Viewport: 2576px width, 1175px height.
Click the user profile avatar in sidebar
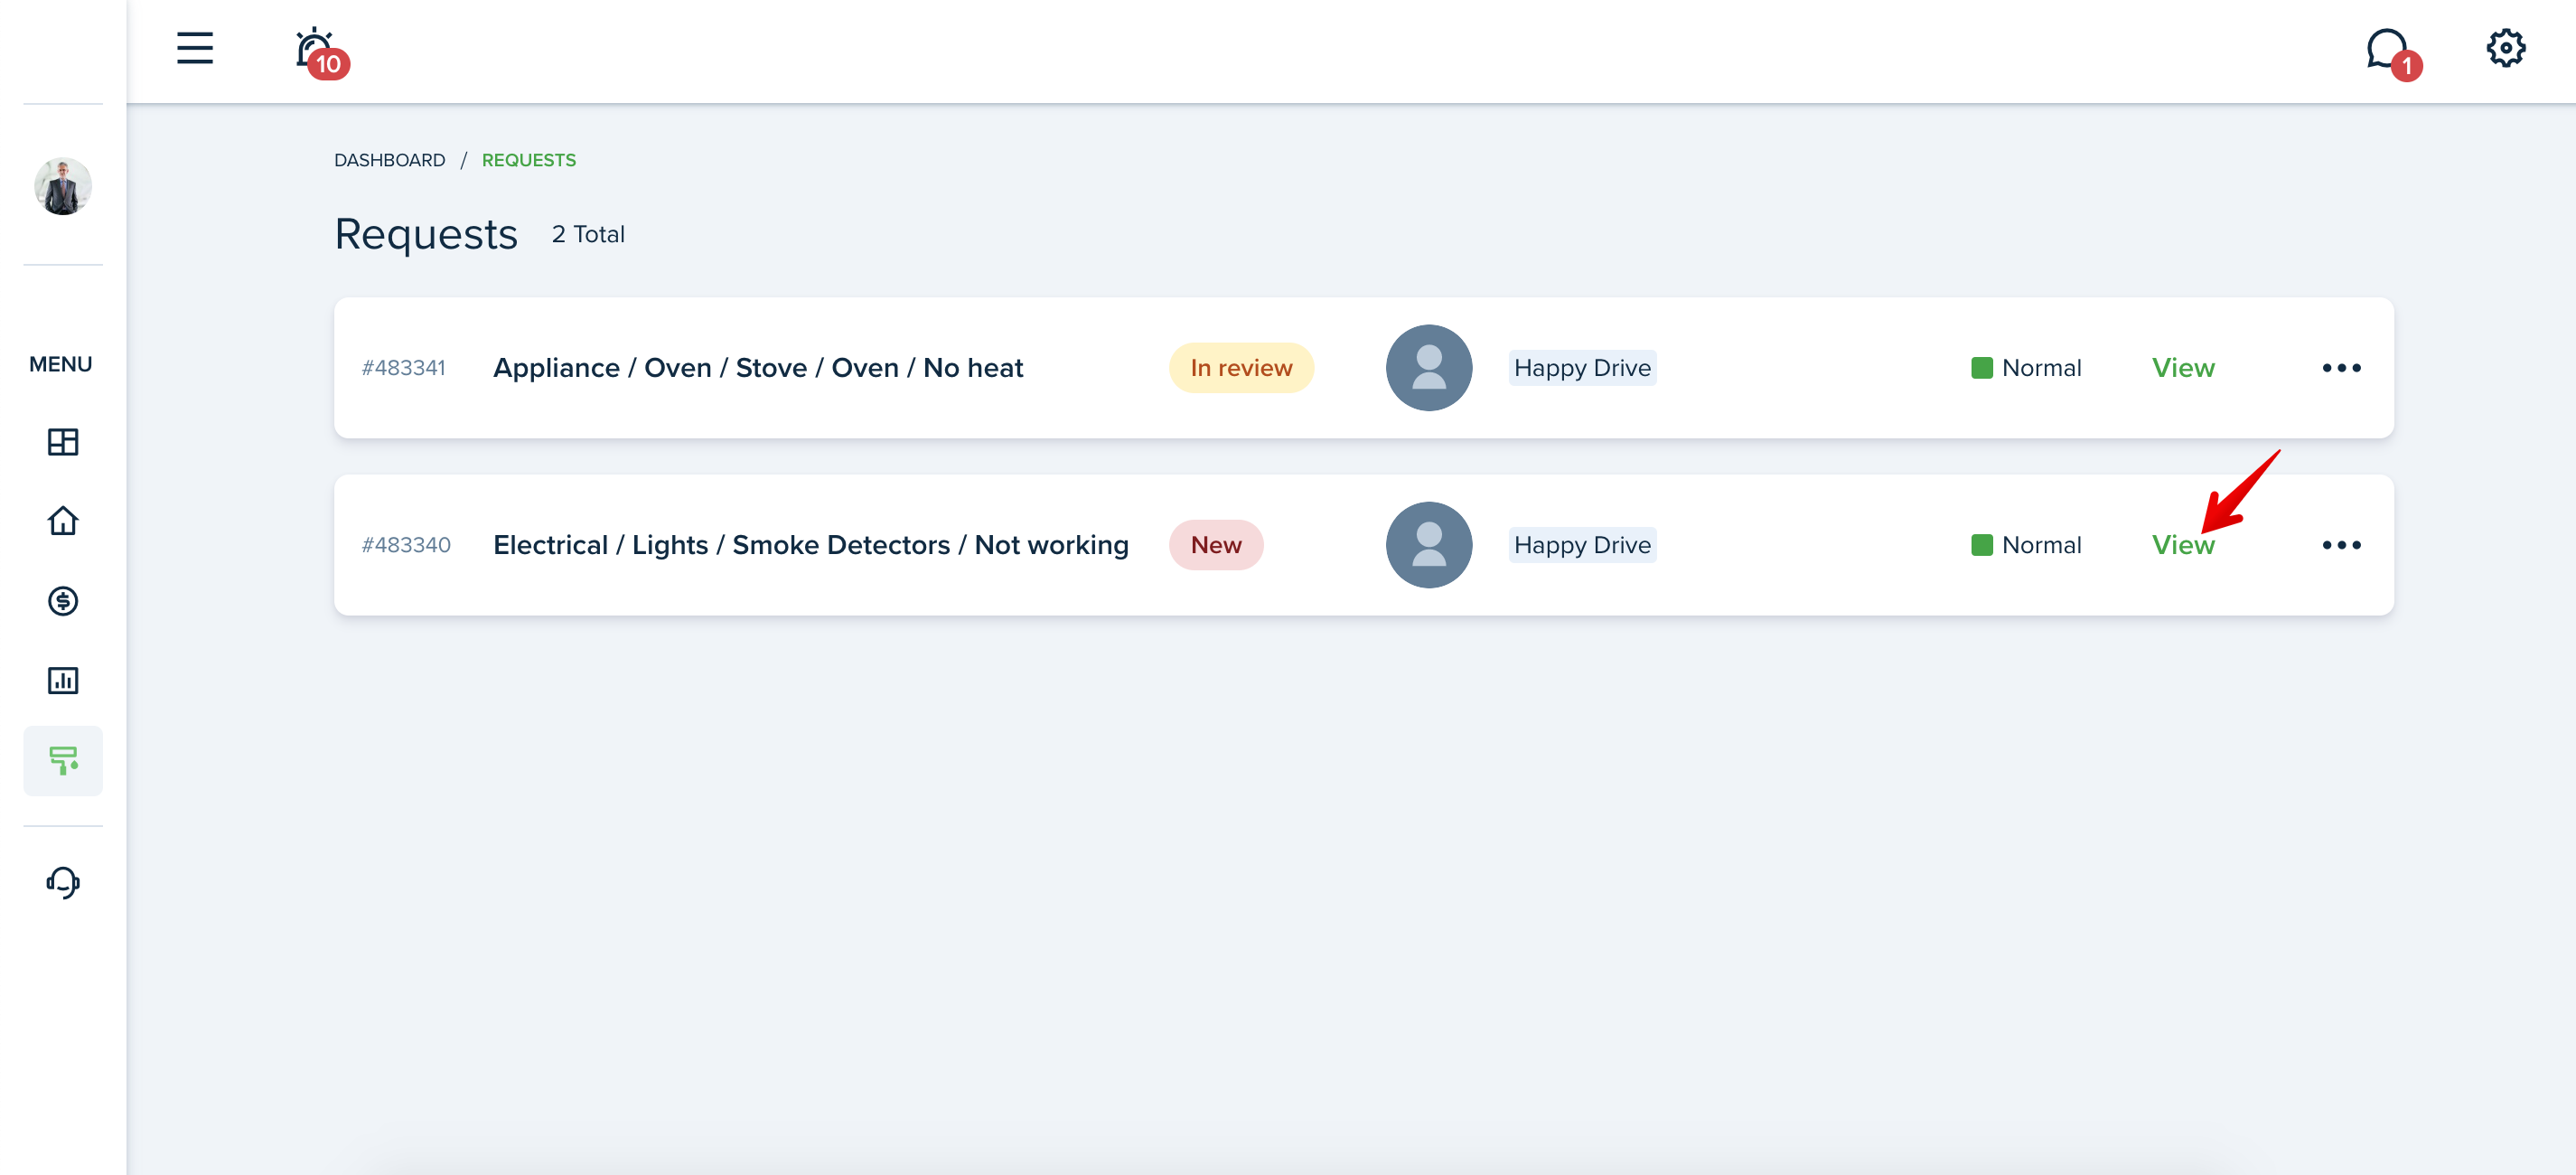63,186
